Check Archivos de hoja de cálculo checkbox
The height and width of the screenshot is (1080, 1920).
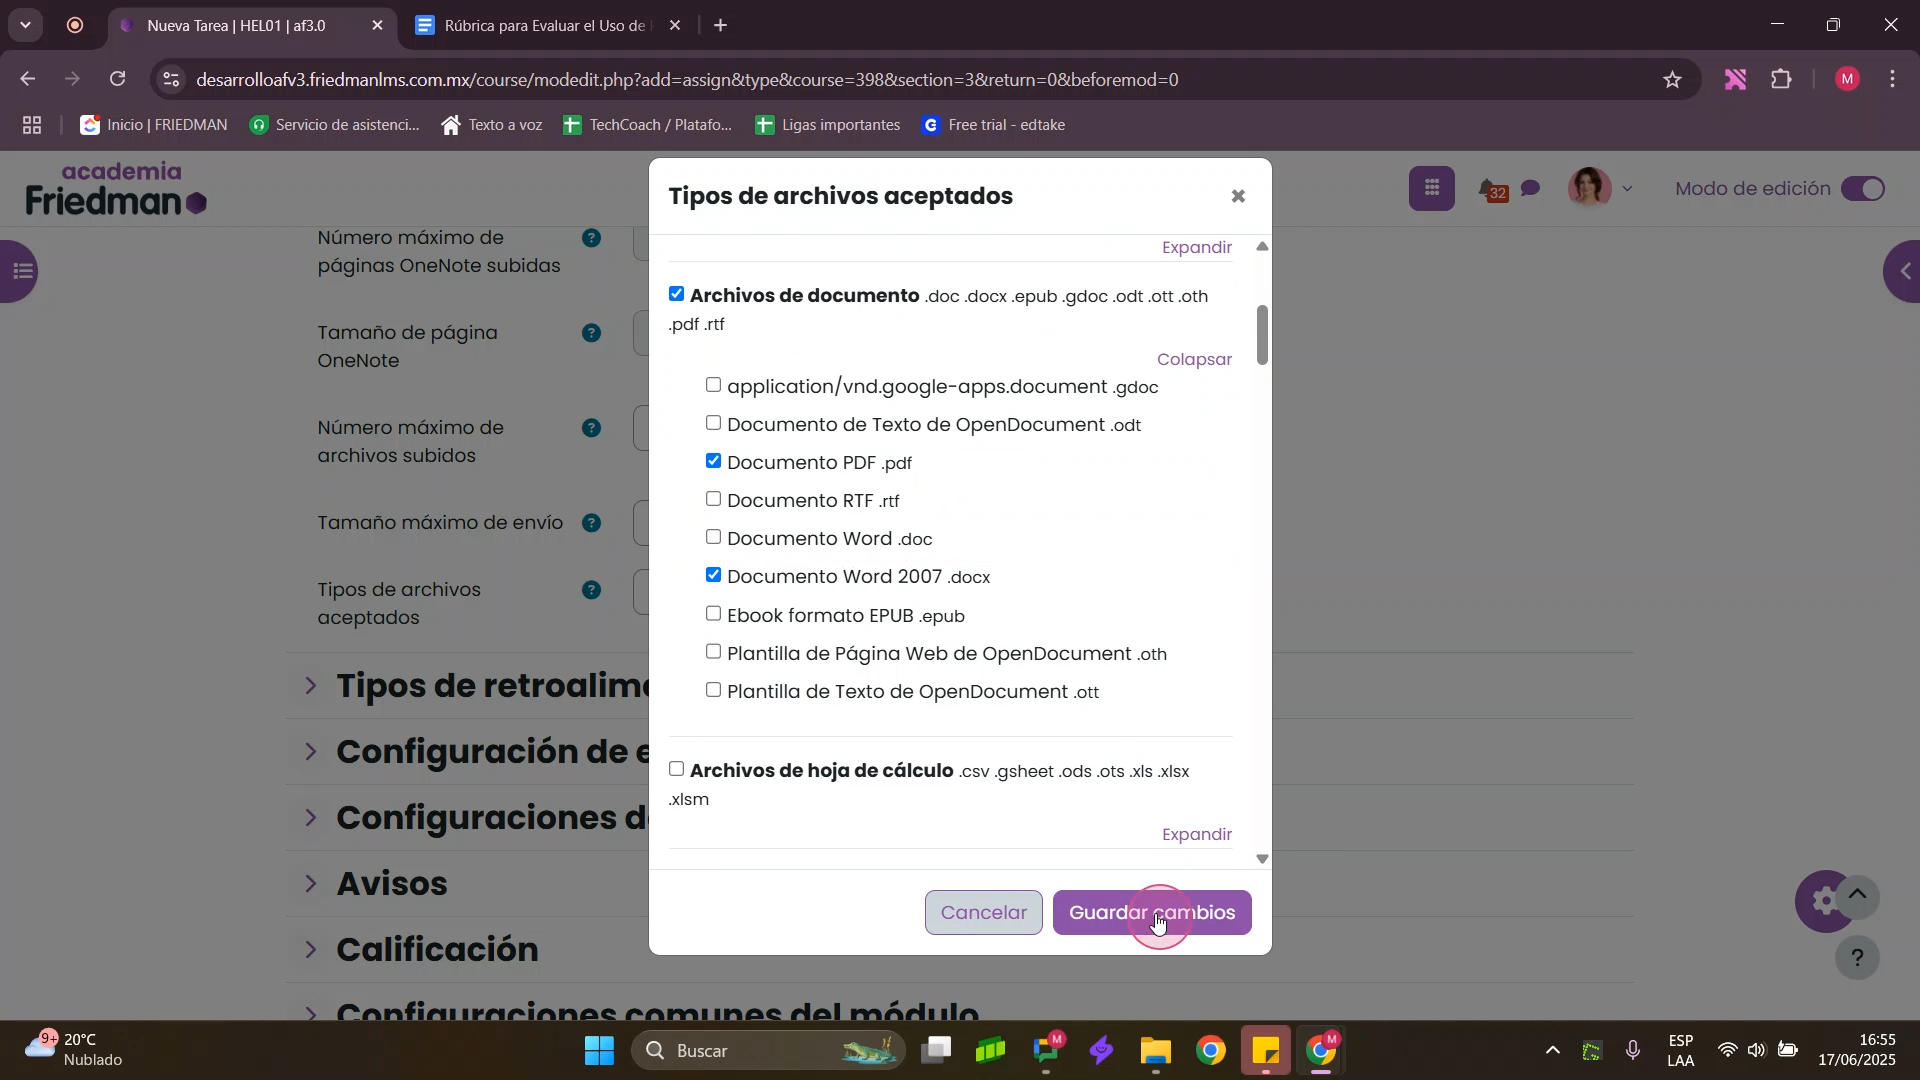pyautogui.click(x=677, y=769)
